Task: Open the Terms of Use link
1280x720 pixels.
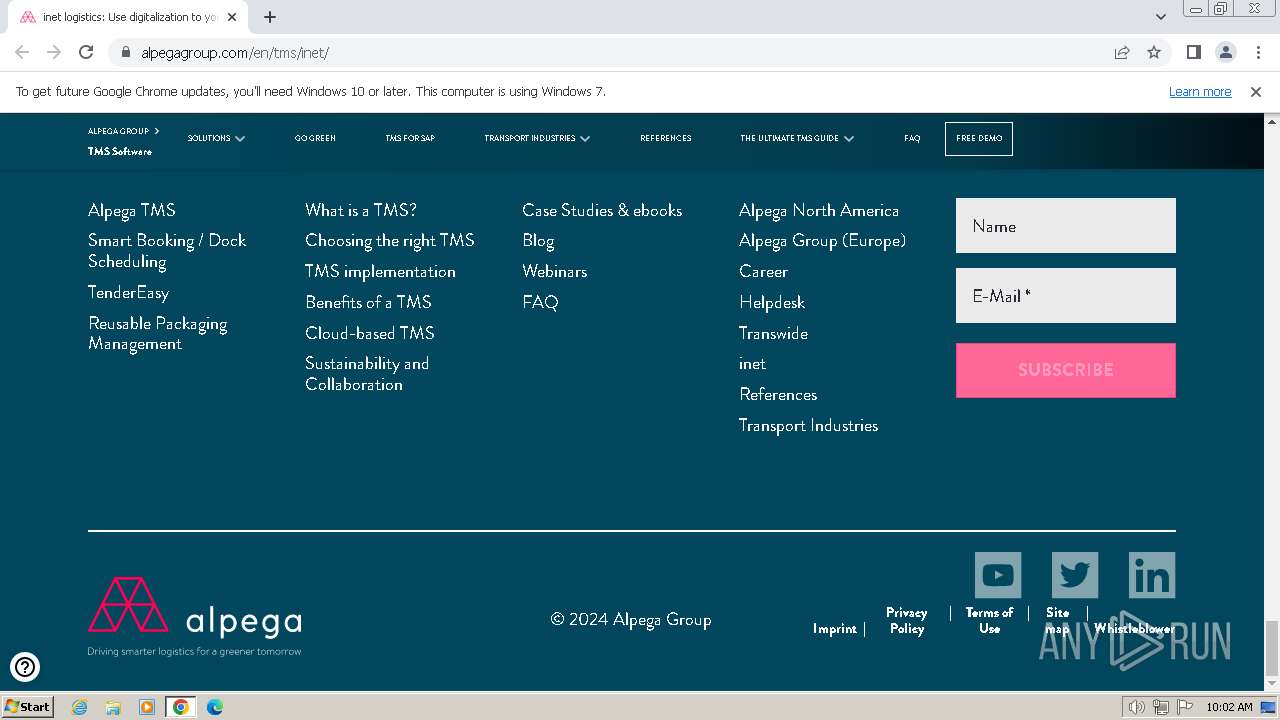Action: coord(989,621)
